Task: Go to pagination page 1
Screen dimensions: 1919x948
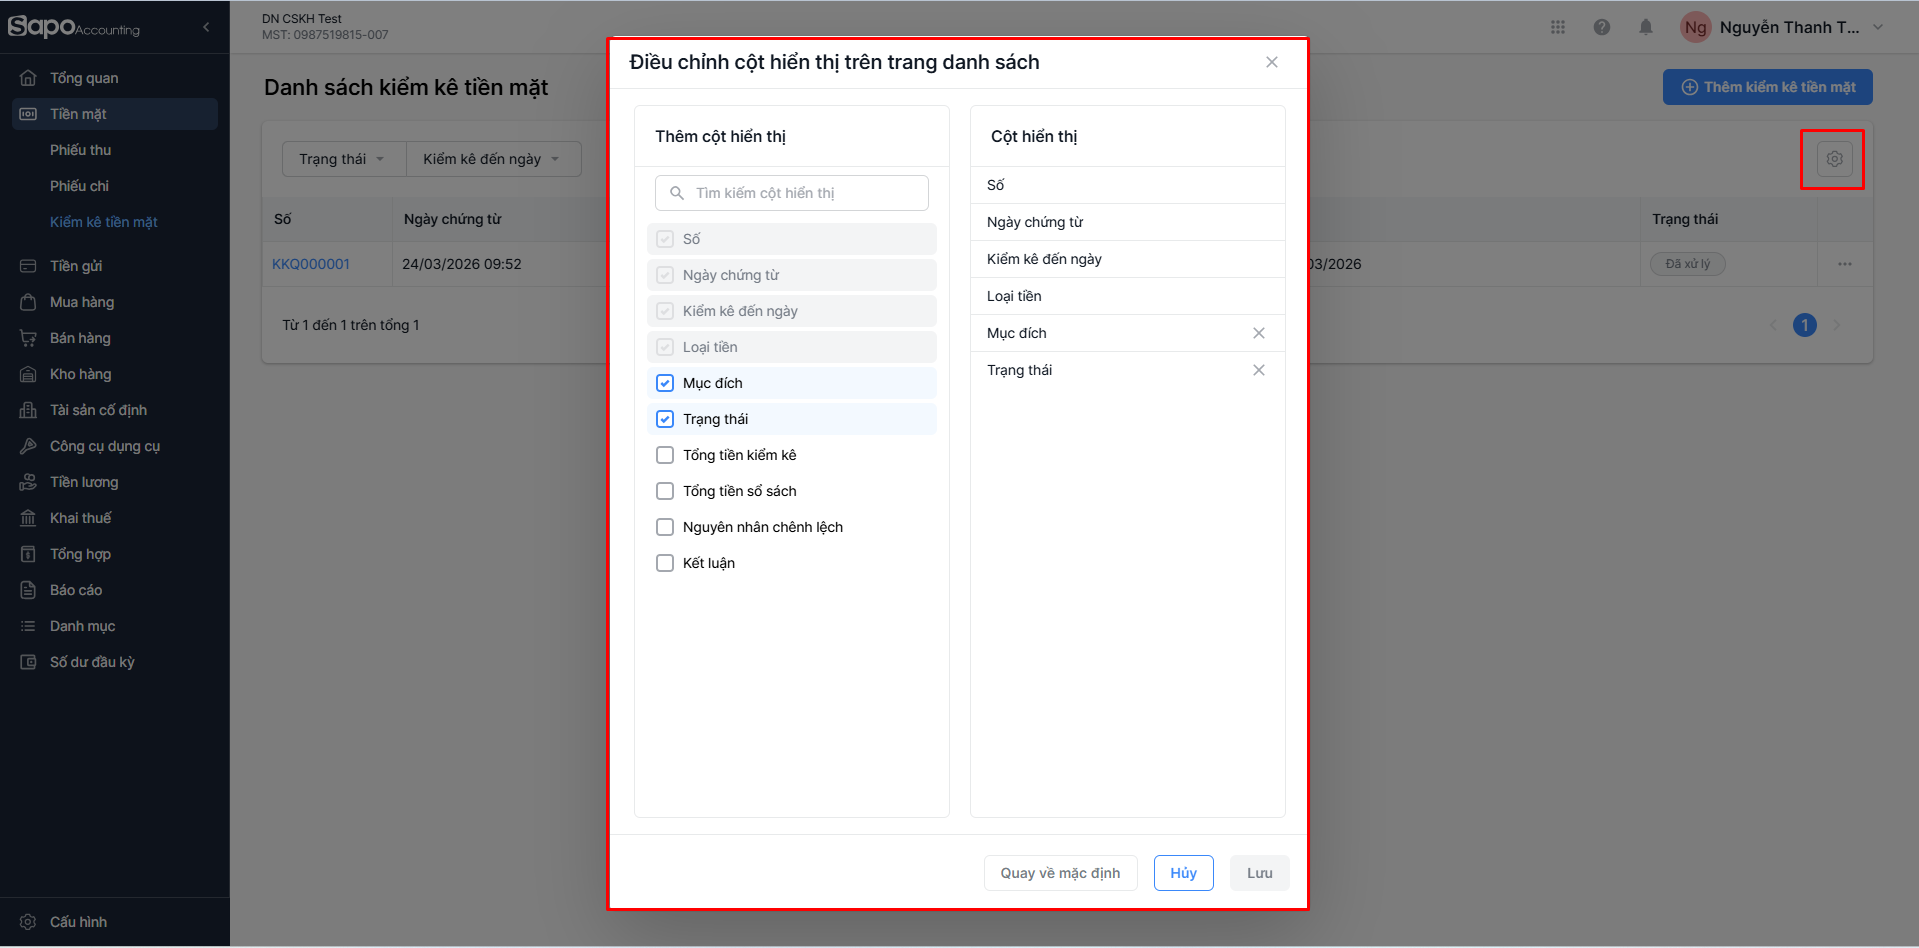Action: [x=1805, y=325]
